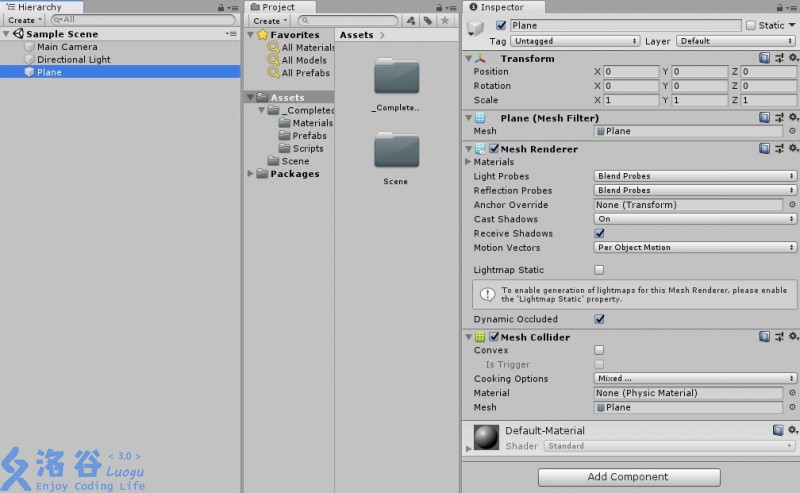Select Directional Light in Hierarchy
The height and width of the screenshot is (493, 800).
(x=74, y=60)
